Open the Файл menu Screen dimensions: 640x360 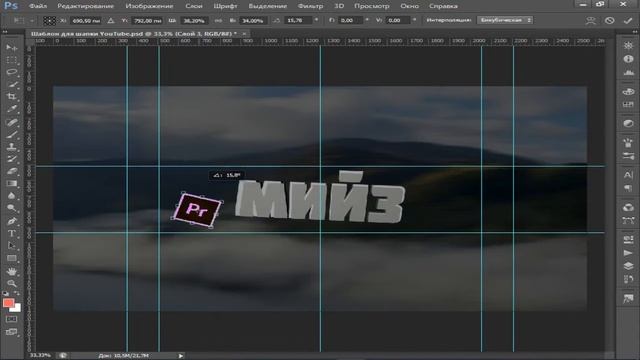[x=38, y=6]
